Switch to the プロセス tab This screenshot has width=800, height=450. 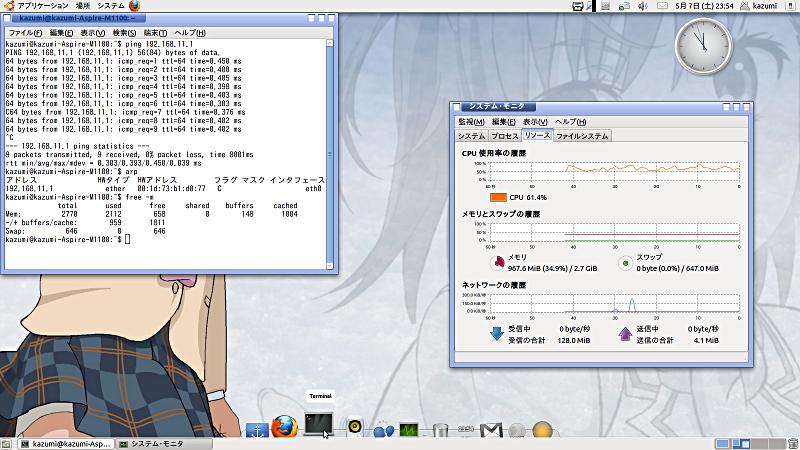click(x=505, y=136)
